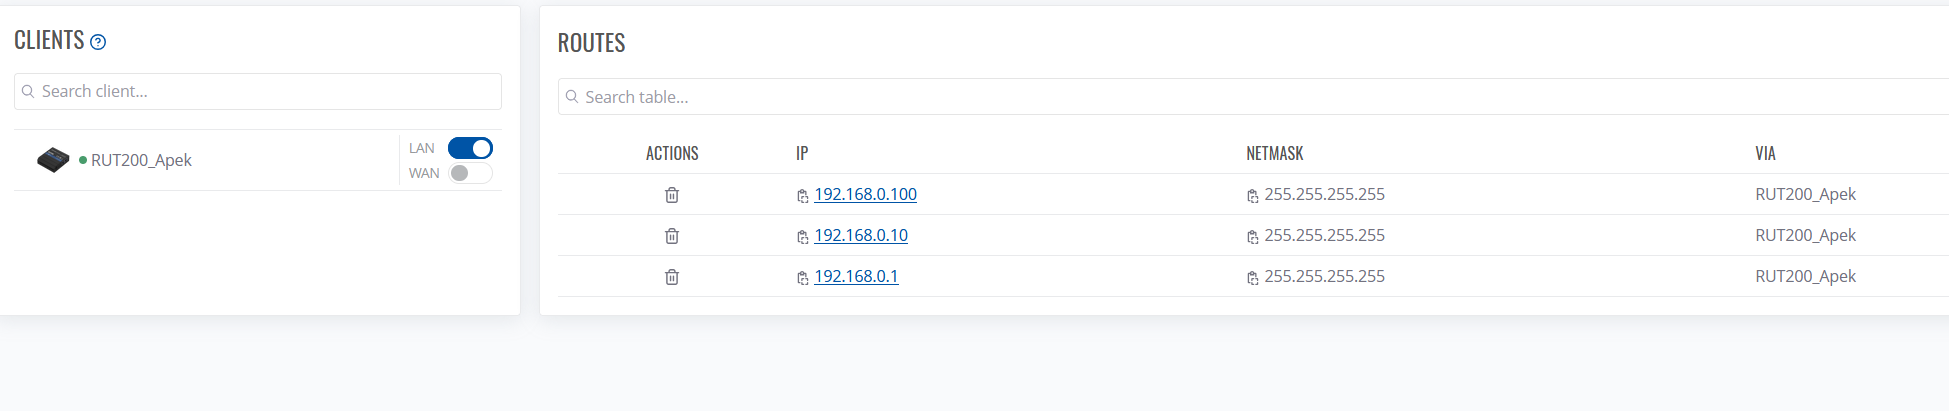Disable the LAN toggle for RUT200_Apek
This screenshot has height=411, width=1949.
click(x=470, y=148)
